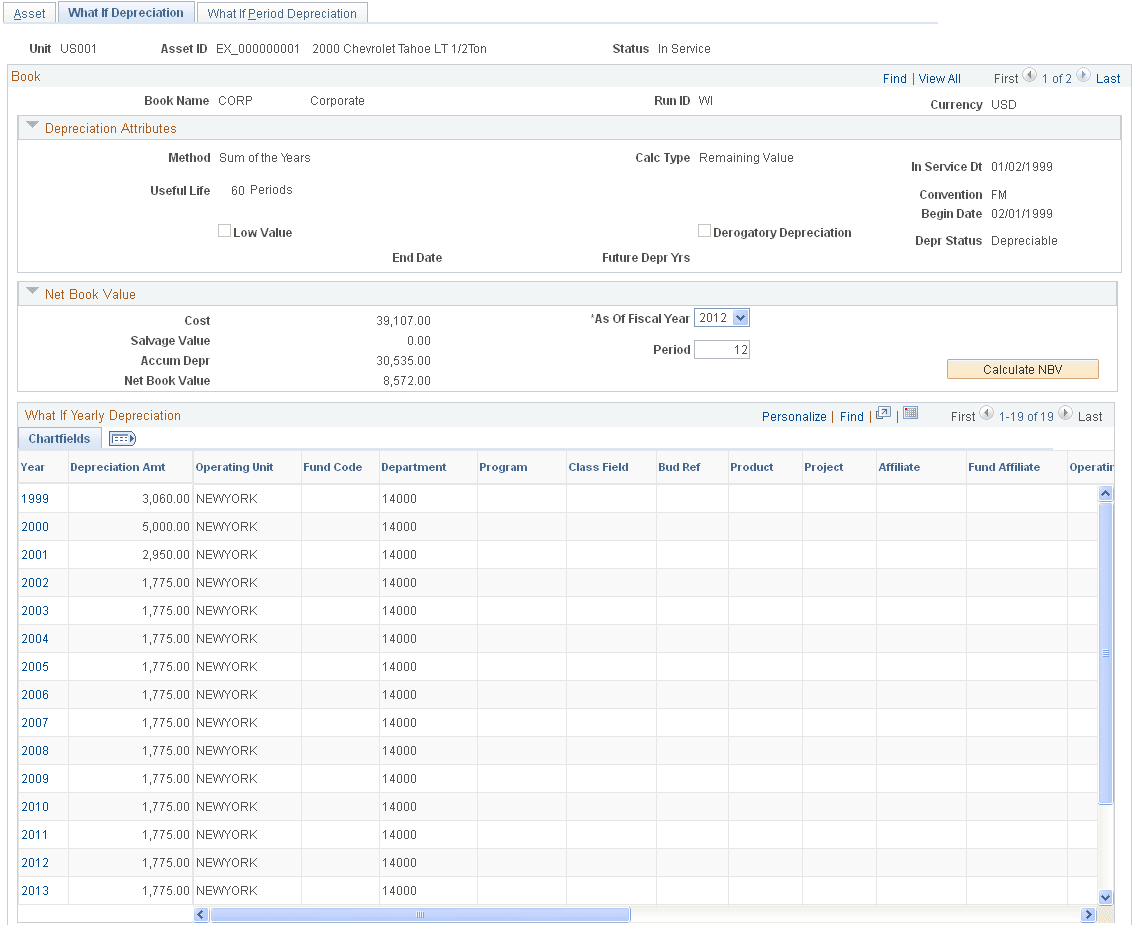
Task: Switch to the Asset tab
Action: pyautogui.click(x=29, y=12)
